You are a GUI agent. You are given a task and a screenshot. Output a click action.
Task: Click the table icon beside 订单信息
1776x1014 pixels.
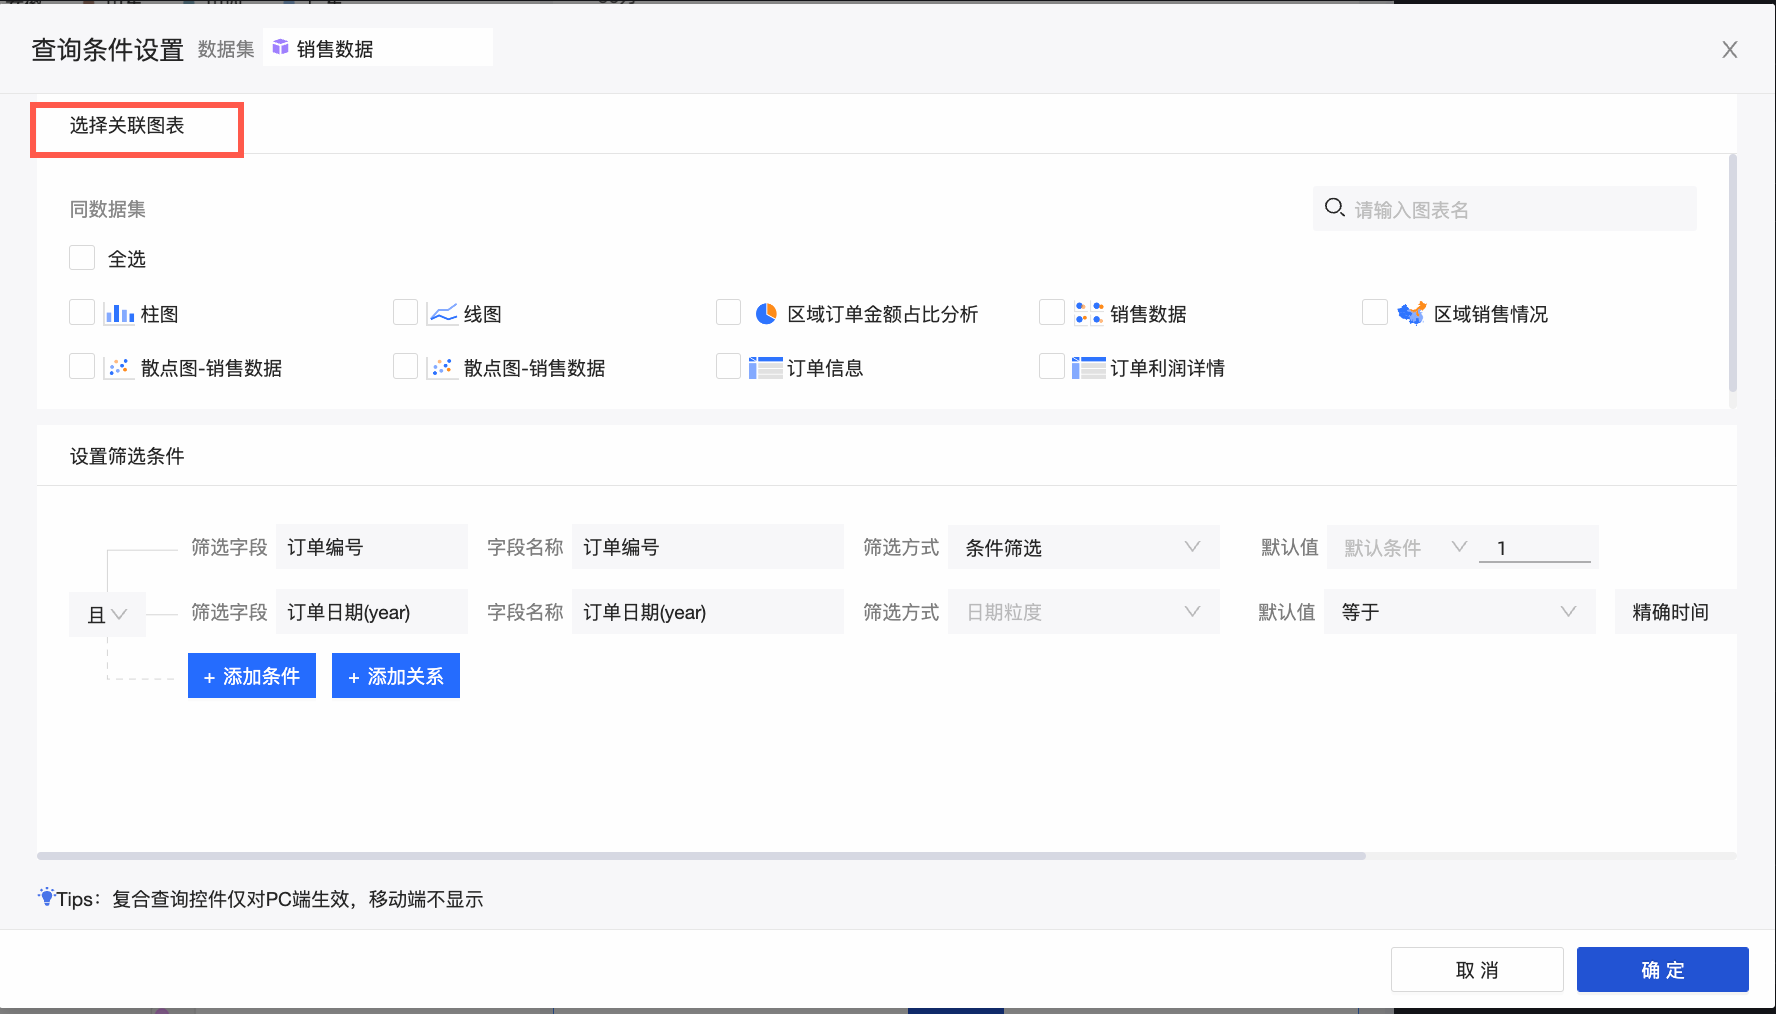tap(766, 368)
